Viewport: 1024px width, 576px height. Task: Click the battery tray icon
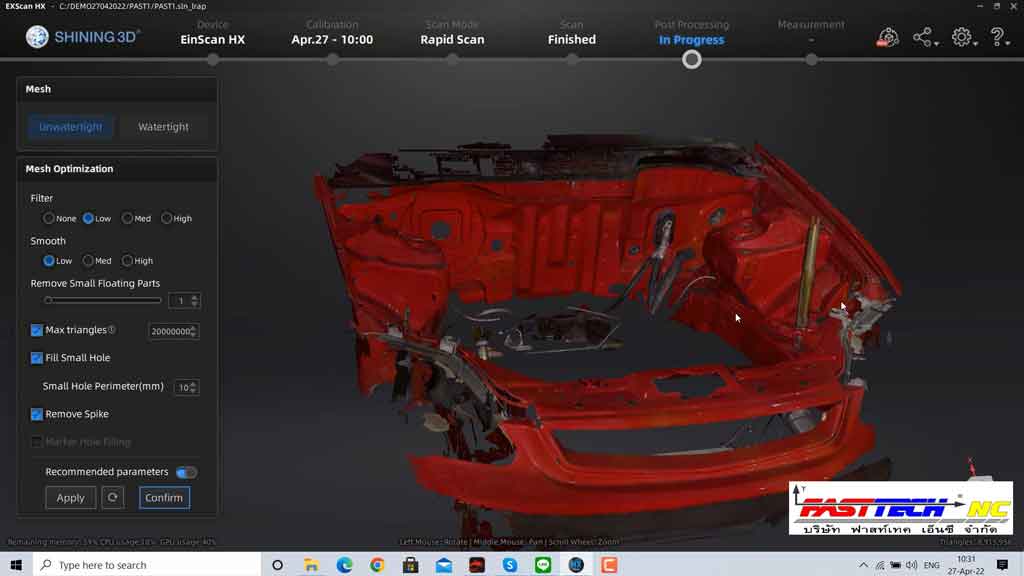click(895, 565)
